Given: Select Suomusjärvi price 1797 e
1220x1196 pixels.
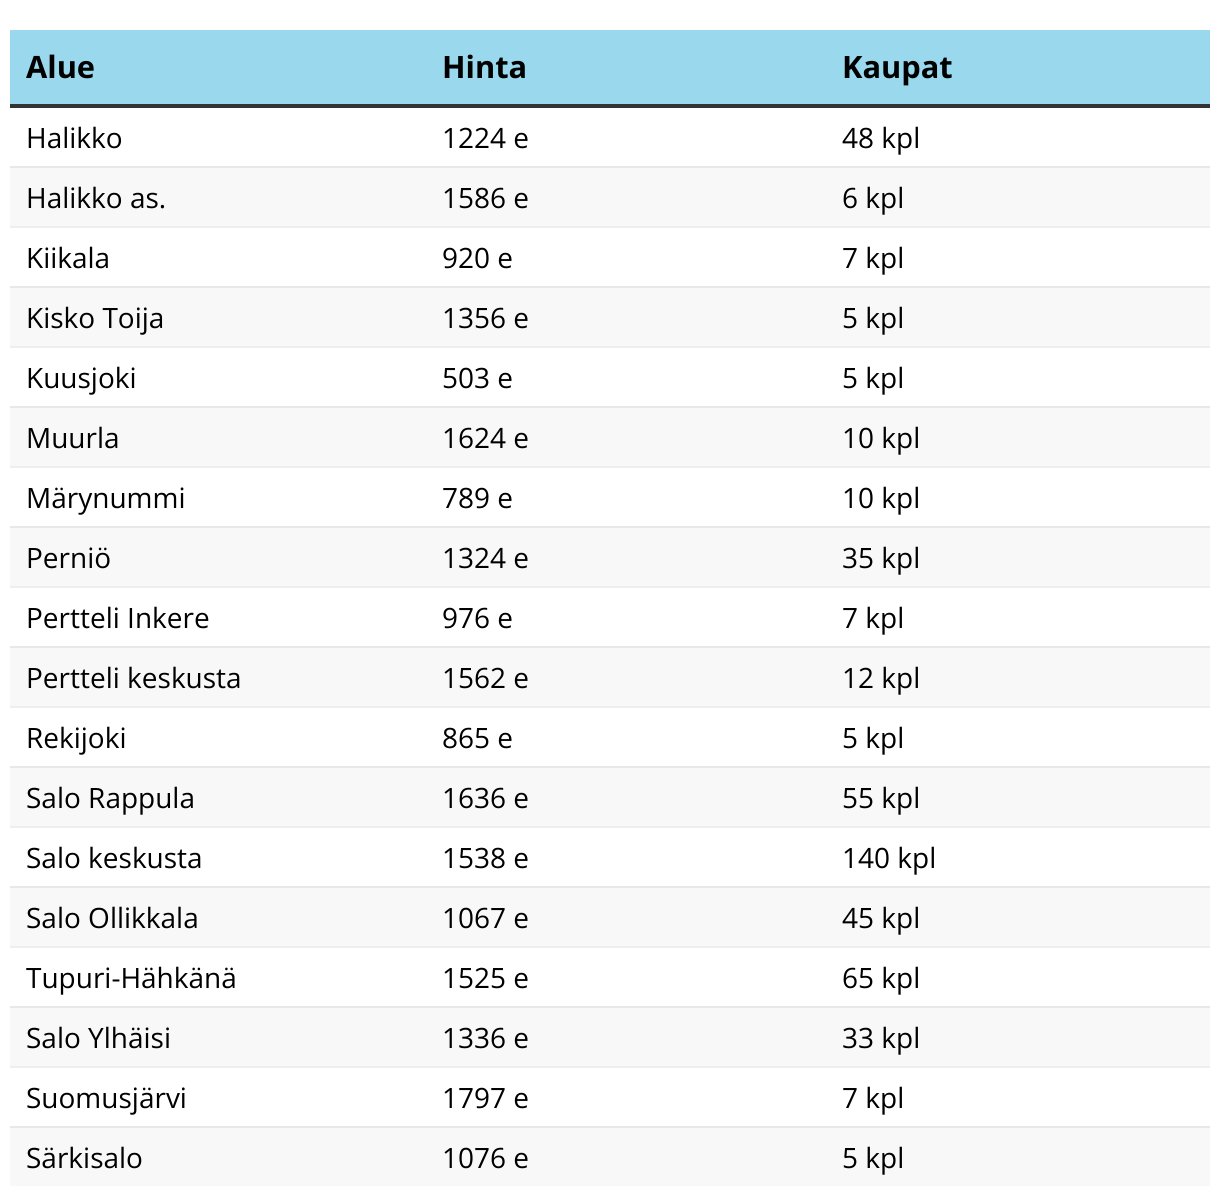Looking at the screenshot, I should (x=485, y=1098).
